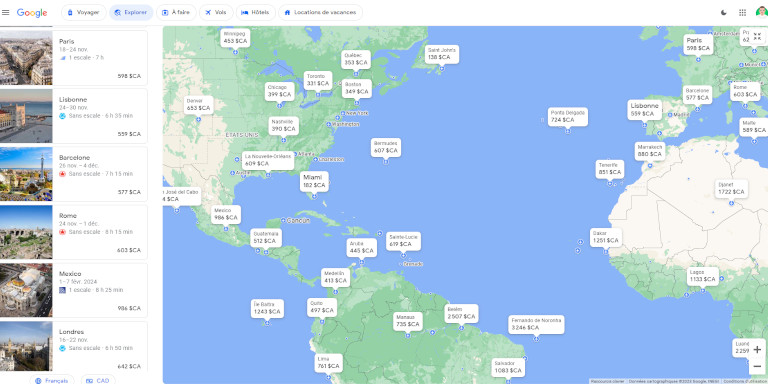Click Saint John's 138 $CA marker
The width and height of the screenshot is (768, 386).
pos(442,54)
